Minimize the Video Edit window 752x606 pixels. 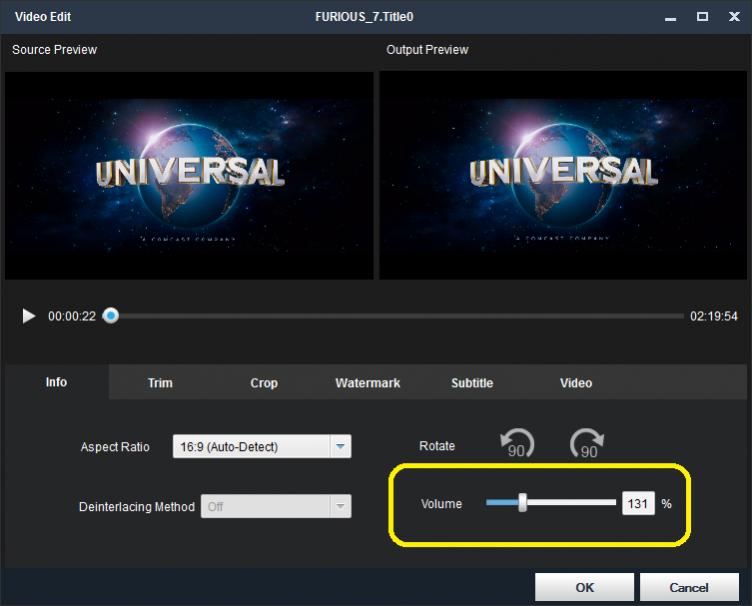670,17
